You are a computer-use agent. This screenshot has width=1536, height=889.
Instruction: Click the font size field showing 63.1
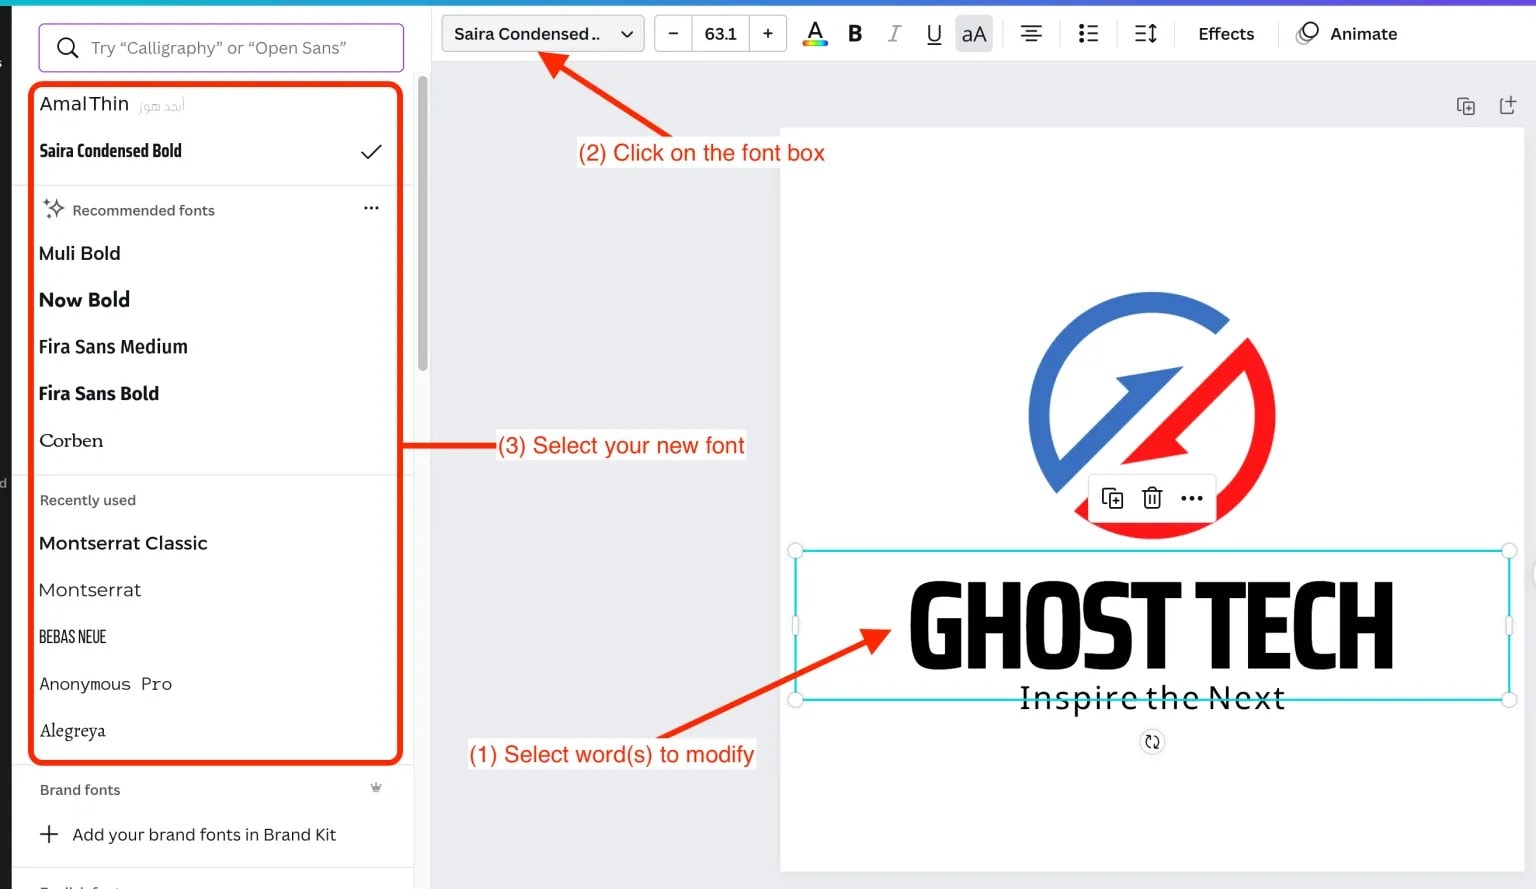[x=720, y=34]
